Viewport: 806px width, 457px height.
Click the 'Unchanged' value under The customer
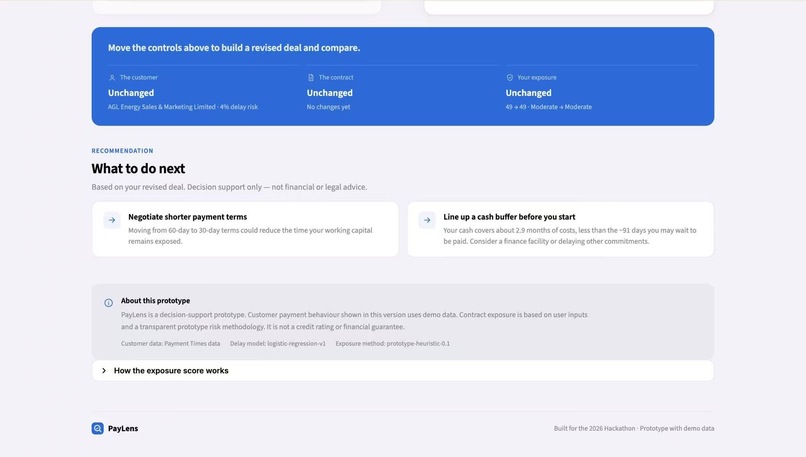(131, 93)
